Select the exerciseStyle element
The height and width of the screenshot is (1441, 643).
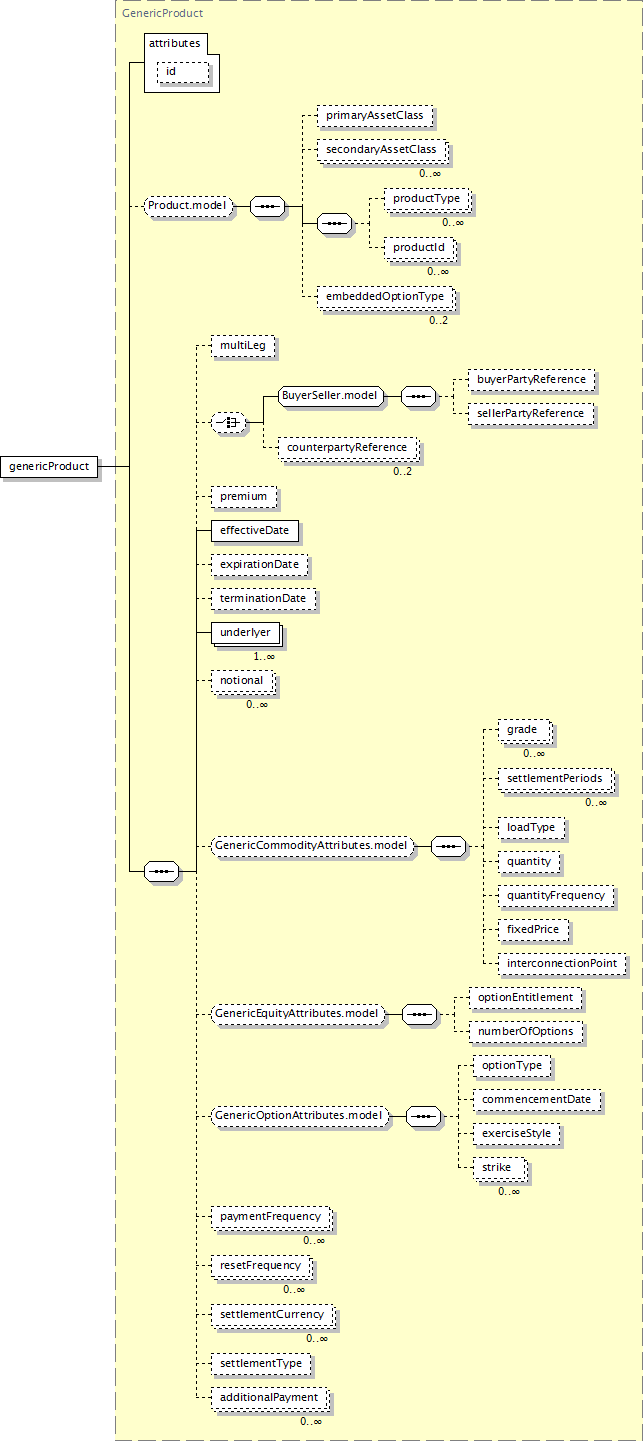515,1134
